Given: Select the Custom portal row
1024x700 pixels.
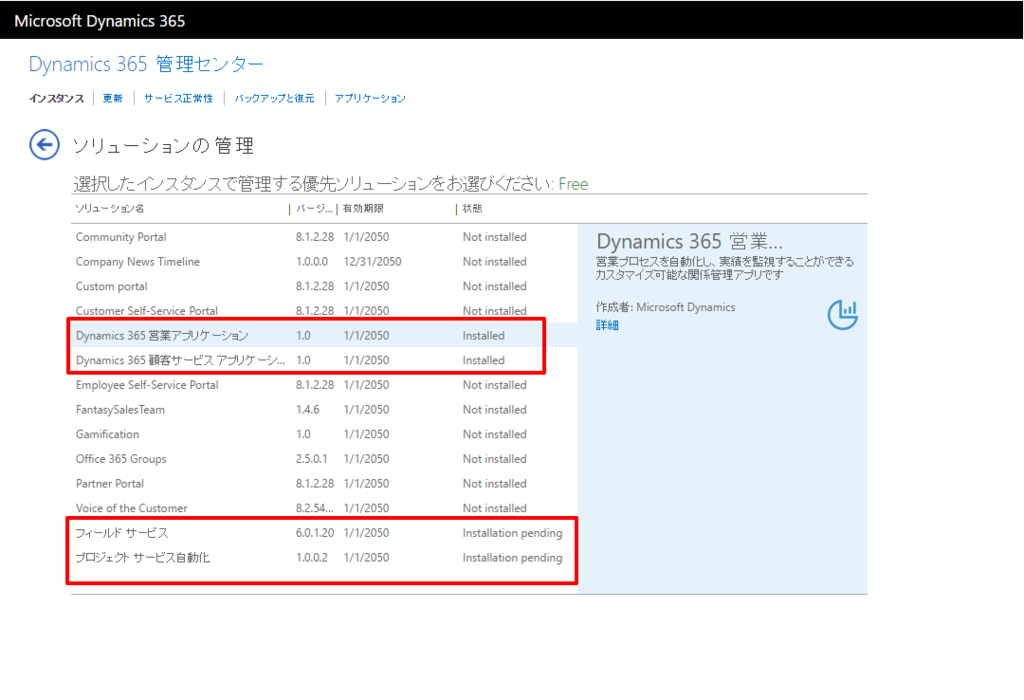Looking at the screenshot, I should (x=324, y=287).
